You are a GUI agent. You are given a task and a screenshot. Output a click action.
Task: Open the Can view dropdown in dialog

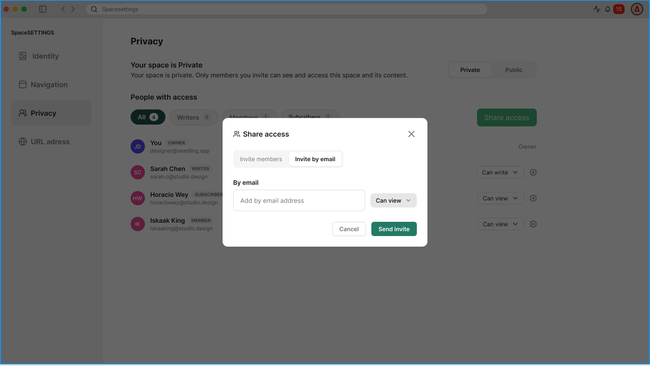pos(393,200)
